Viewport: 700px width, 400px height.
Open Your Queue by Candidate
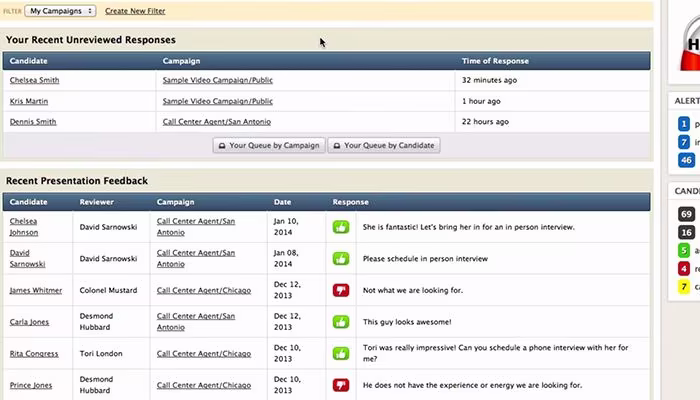click(384, 145)
